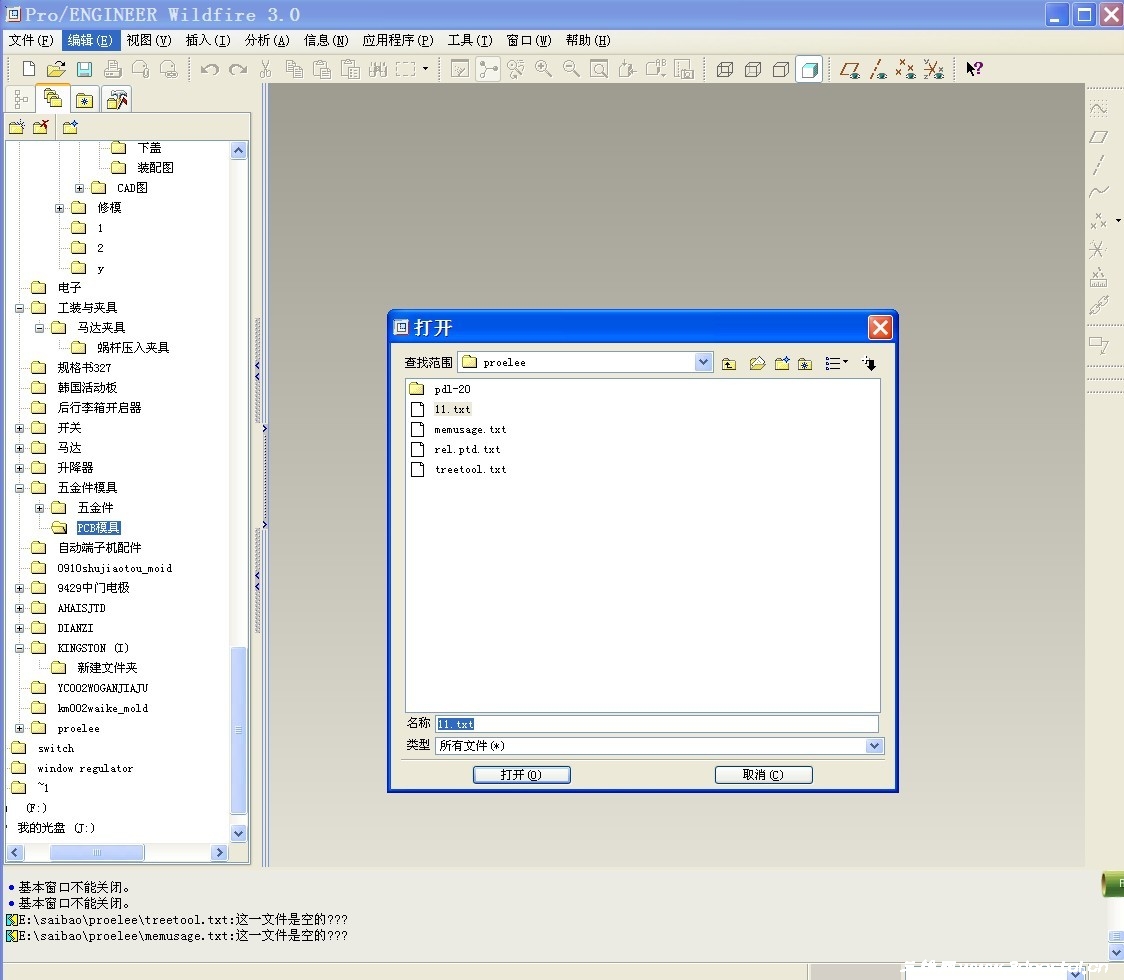The height and width of the screenshot is (980, 1124).
Task: Click add folder icon in navigator toolbar
Action: [16, 128]
